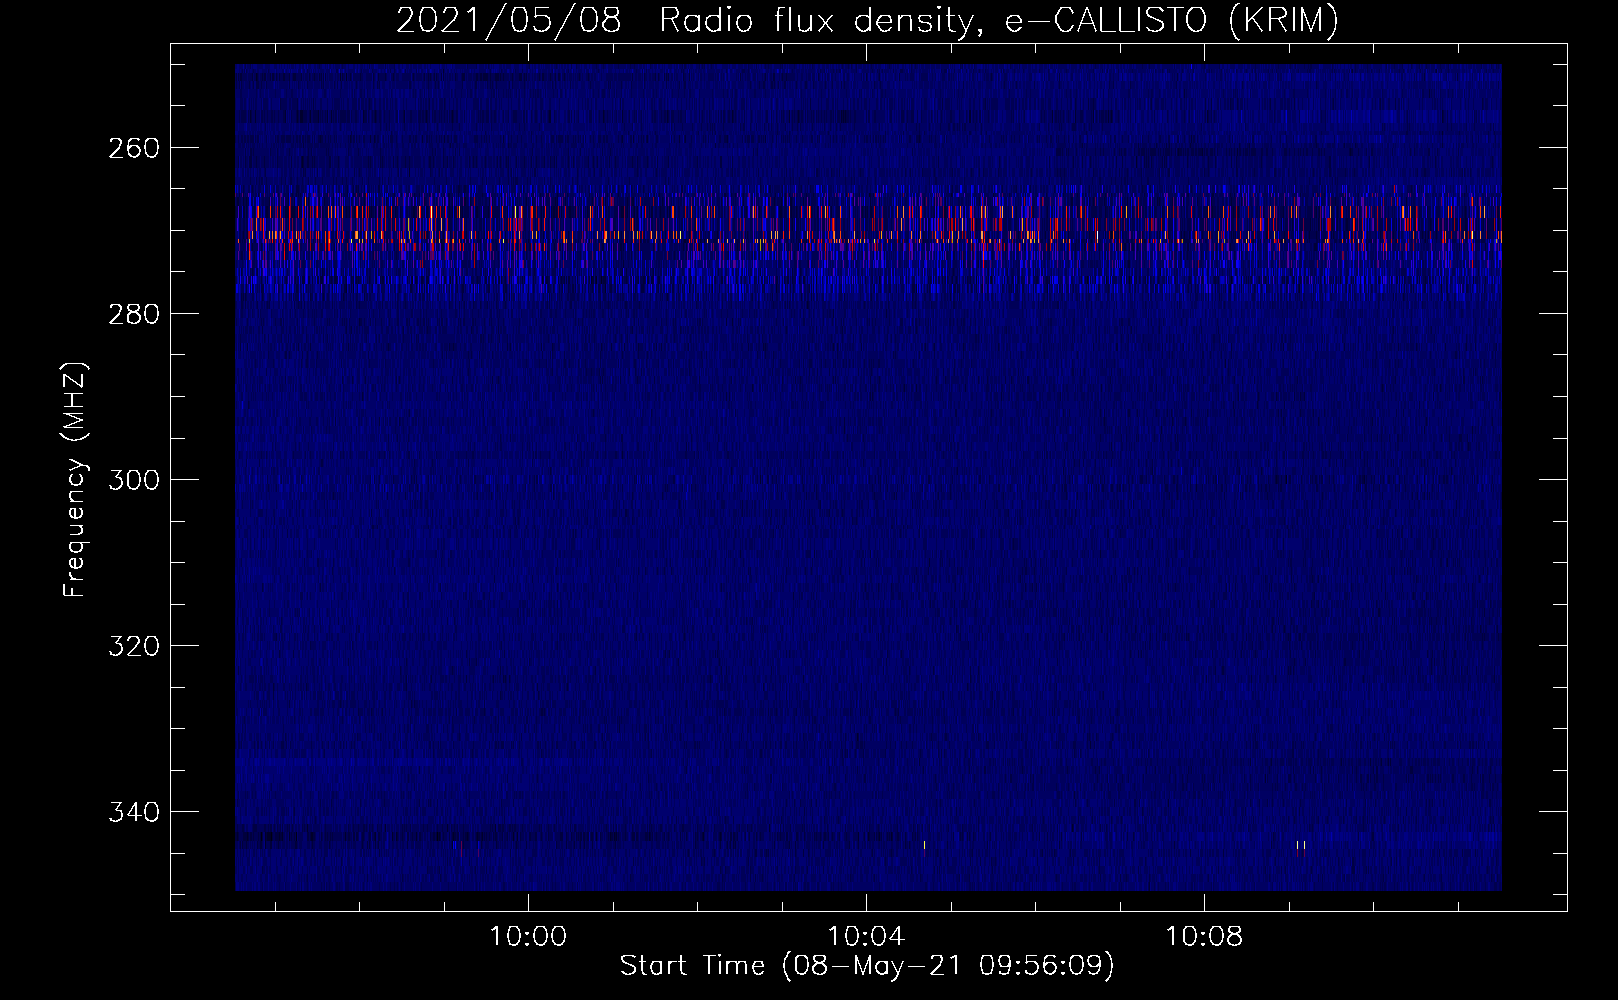Click the bright spike after 10:08 at 344 MHz

tap(1301, 846)
